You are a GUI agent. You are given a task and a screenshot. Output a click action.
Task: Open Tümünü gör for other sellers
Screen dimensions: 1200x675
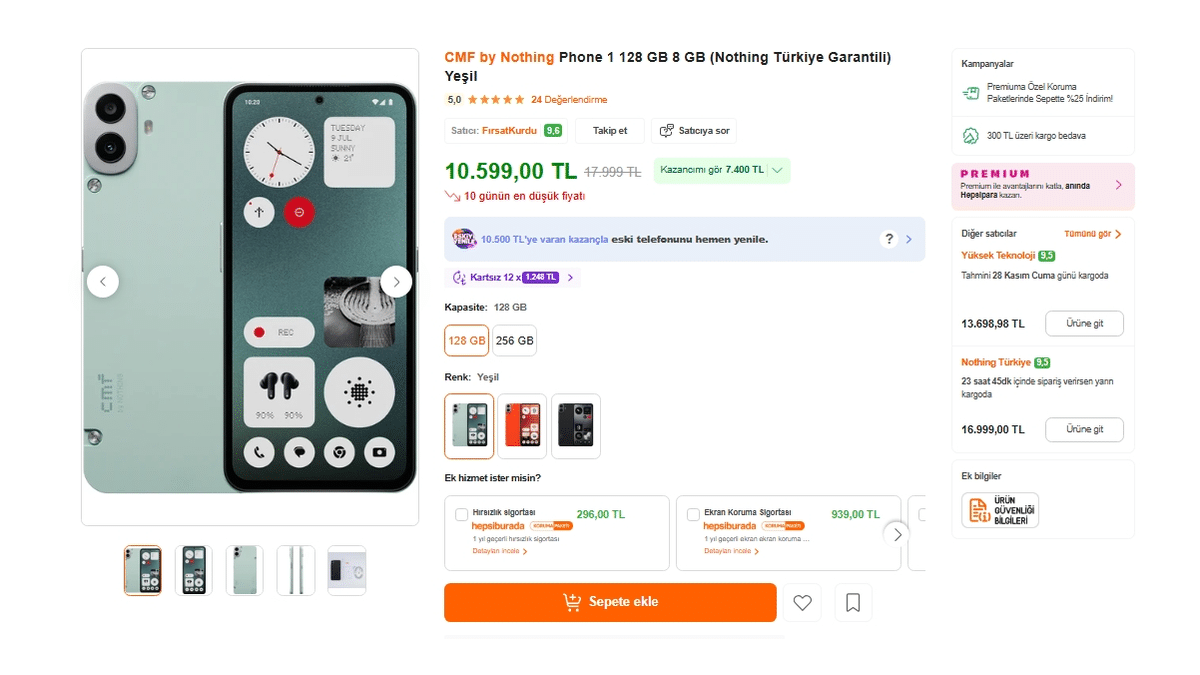tap(1088, 233)
